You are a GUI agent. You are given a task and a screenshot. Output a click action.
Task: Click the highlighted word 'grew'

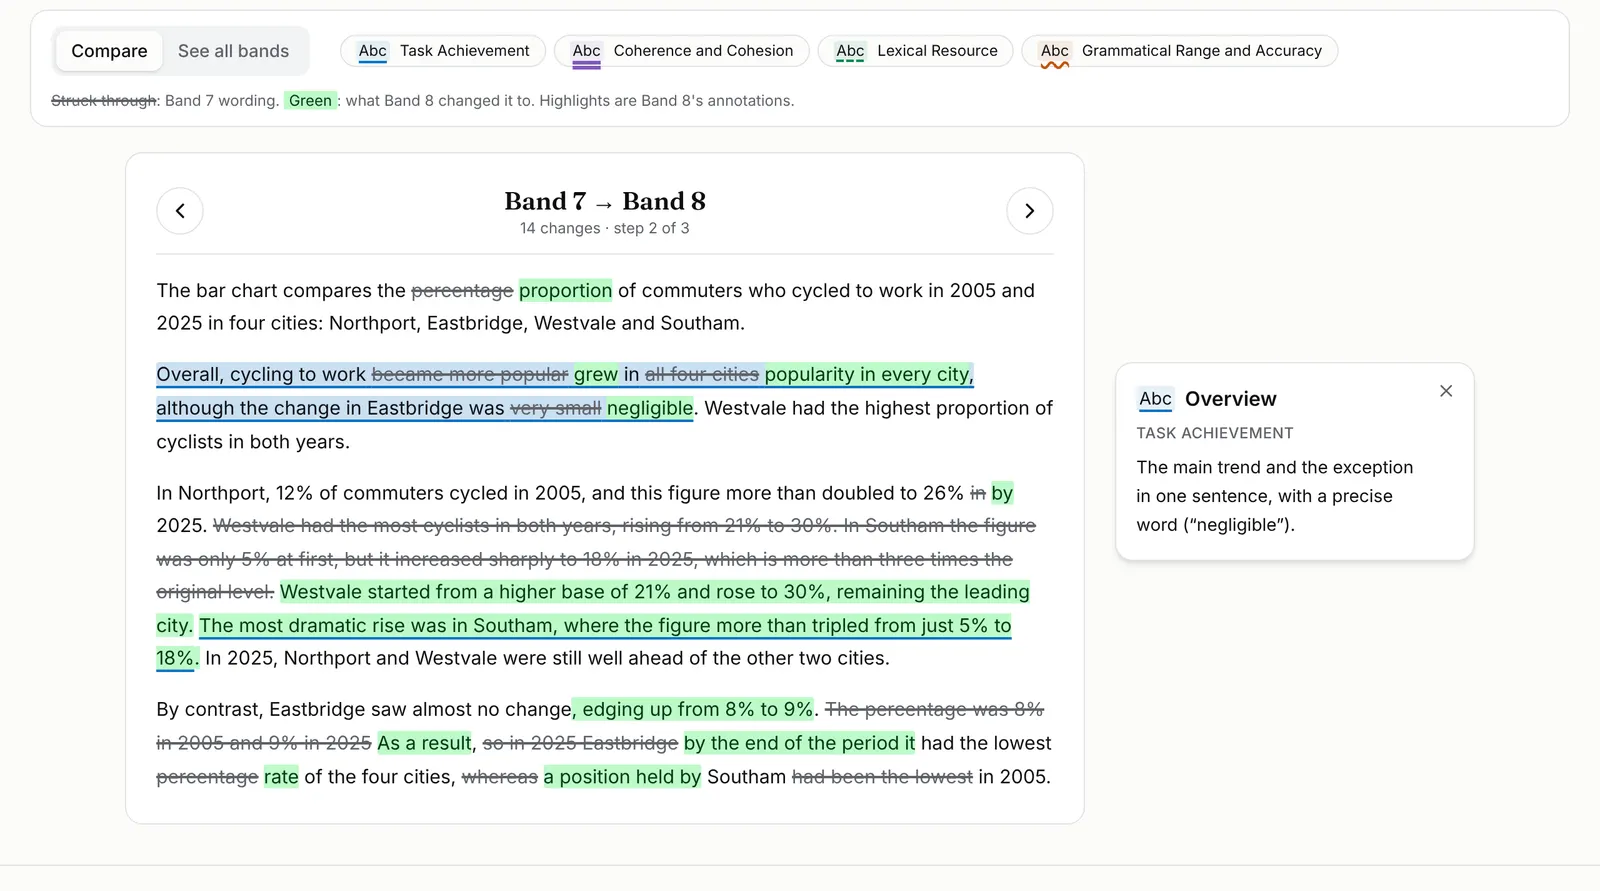(x=596, y=375)
